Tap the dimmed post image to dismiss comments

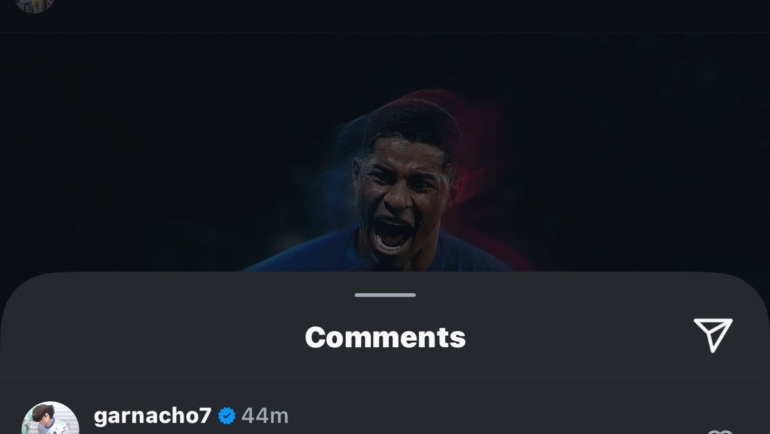(385, 152)
